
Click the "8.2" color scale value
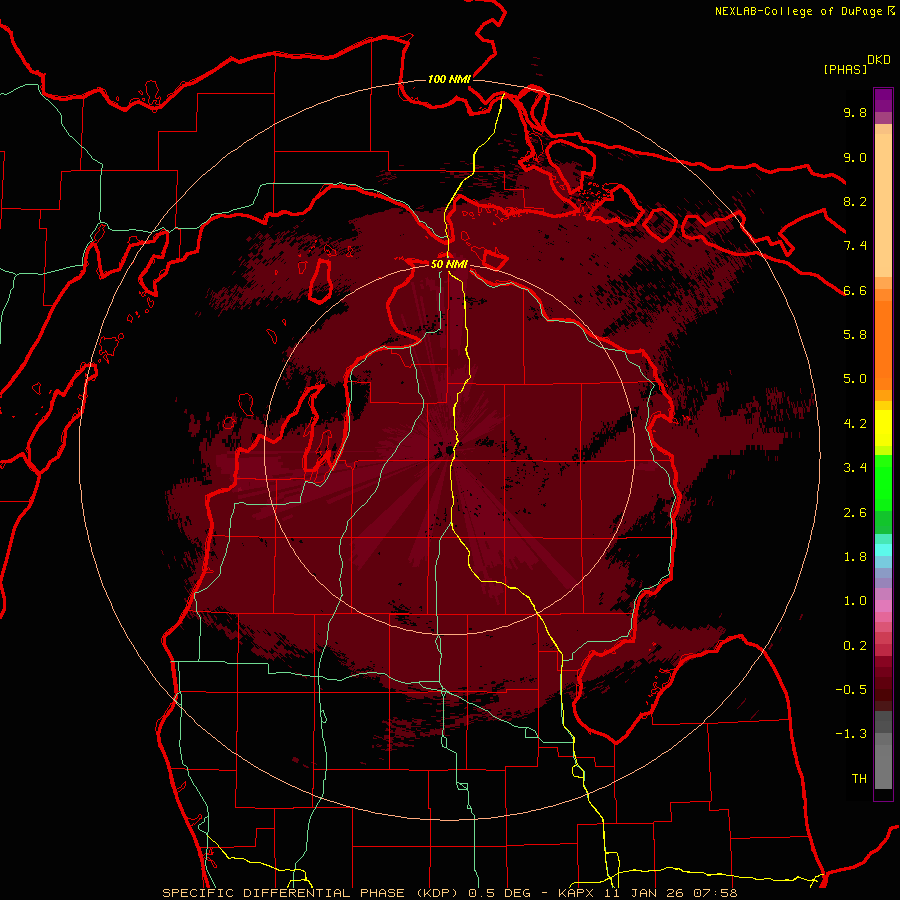pyautogui.click(x=855, y=201)
